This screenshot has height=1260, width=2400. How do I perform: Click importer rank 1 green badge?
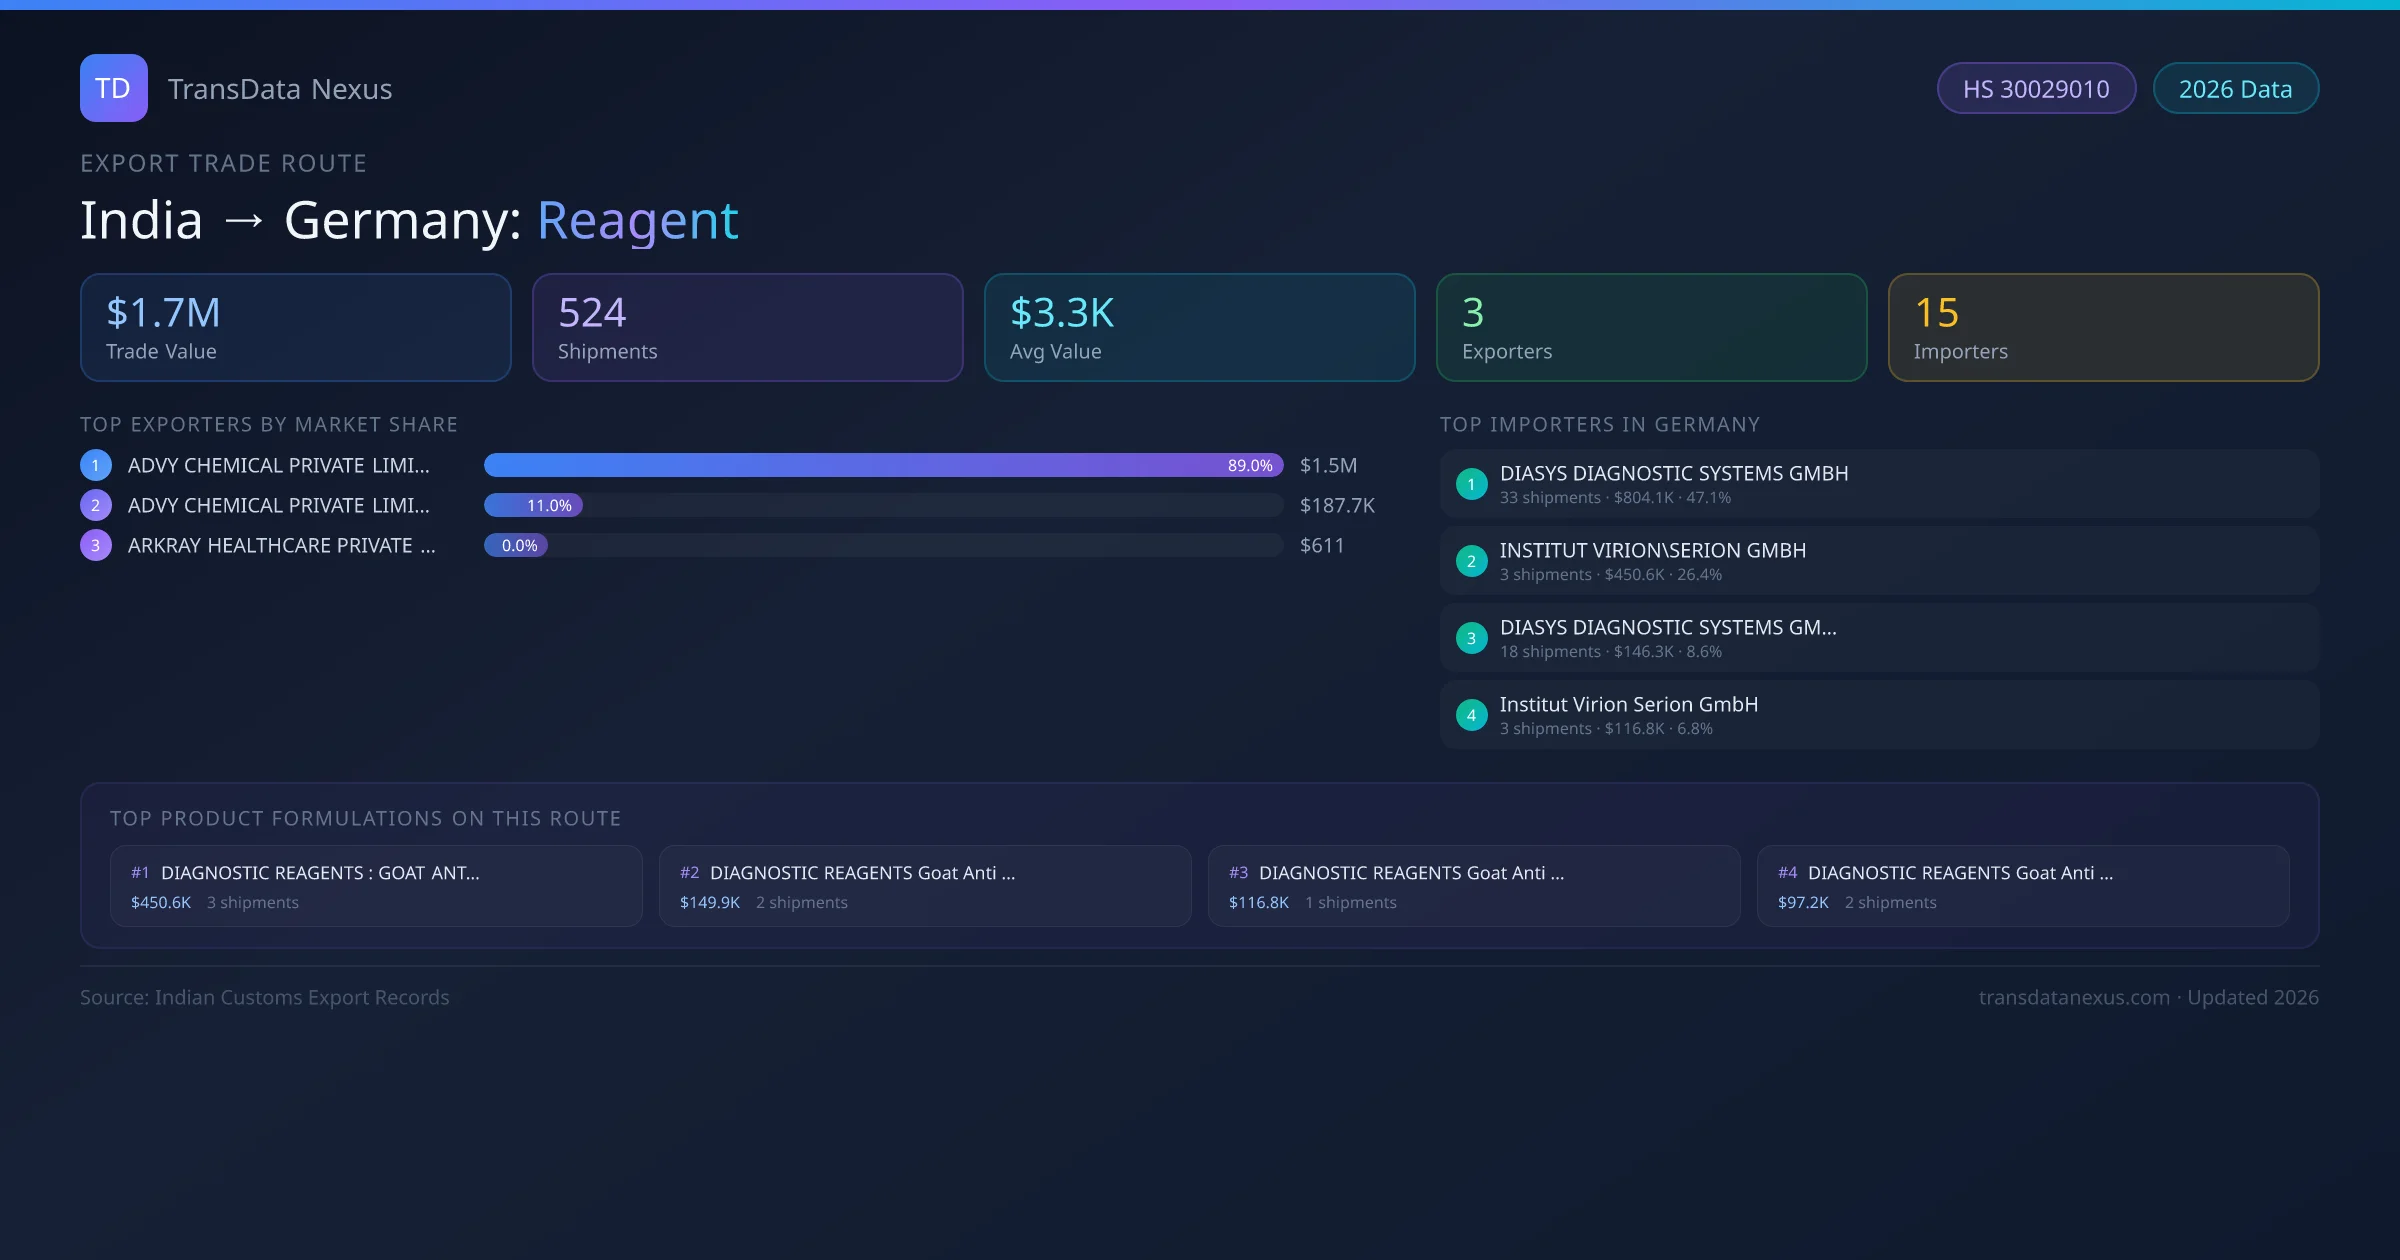1471,484
